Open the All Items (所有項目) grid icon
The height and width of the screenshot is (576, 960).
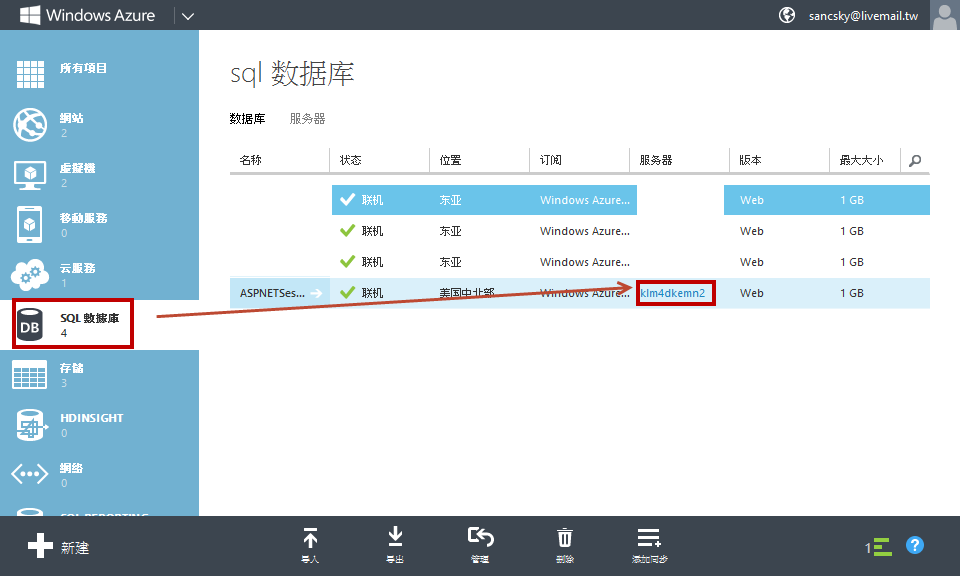[30, 74]
